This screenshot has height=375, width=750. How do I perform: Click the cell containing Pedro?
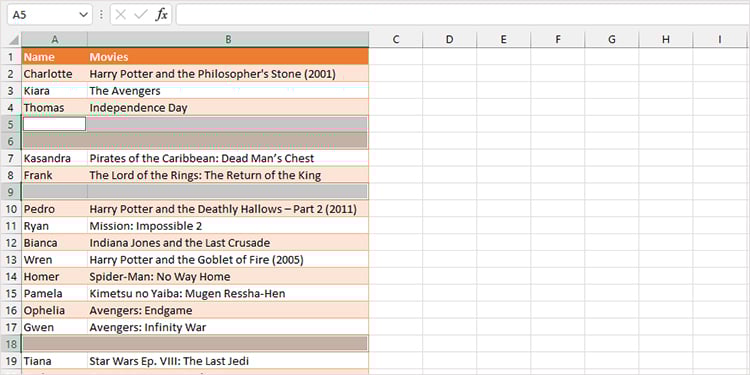click(x=55, y=209)
